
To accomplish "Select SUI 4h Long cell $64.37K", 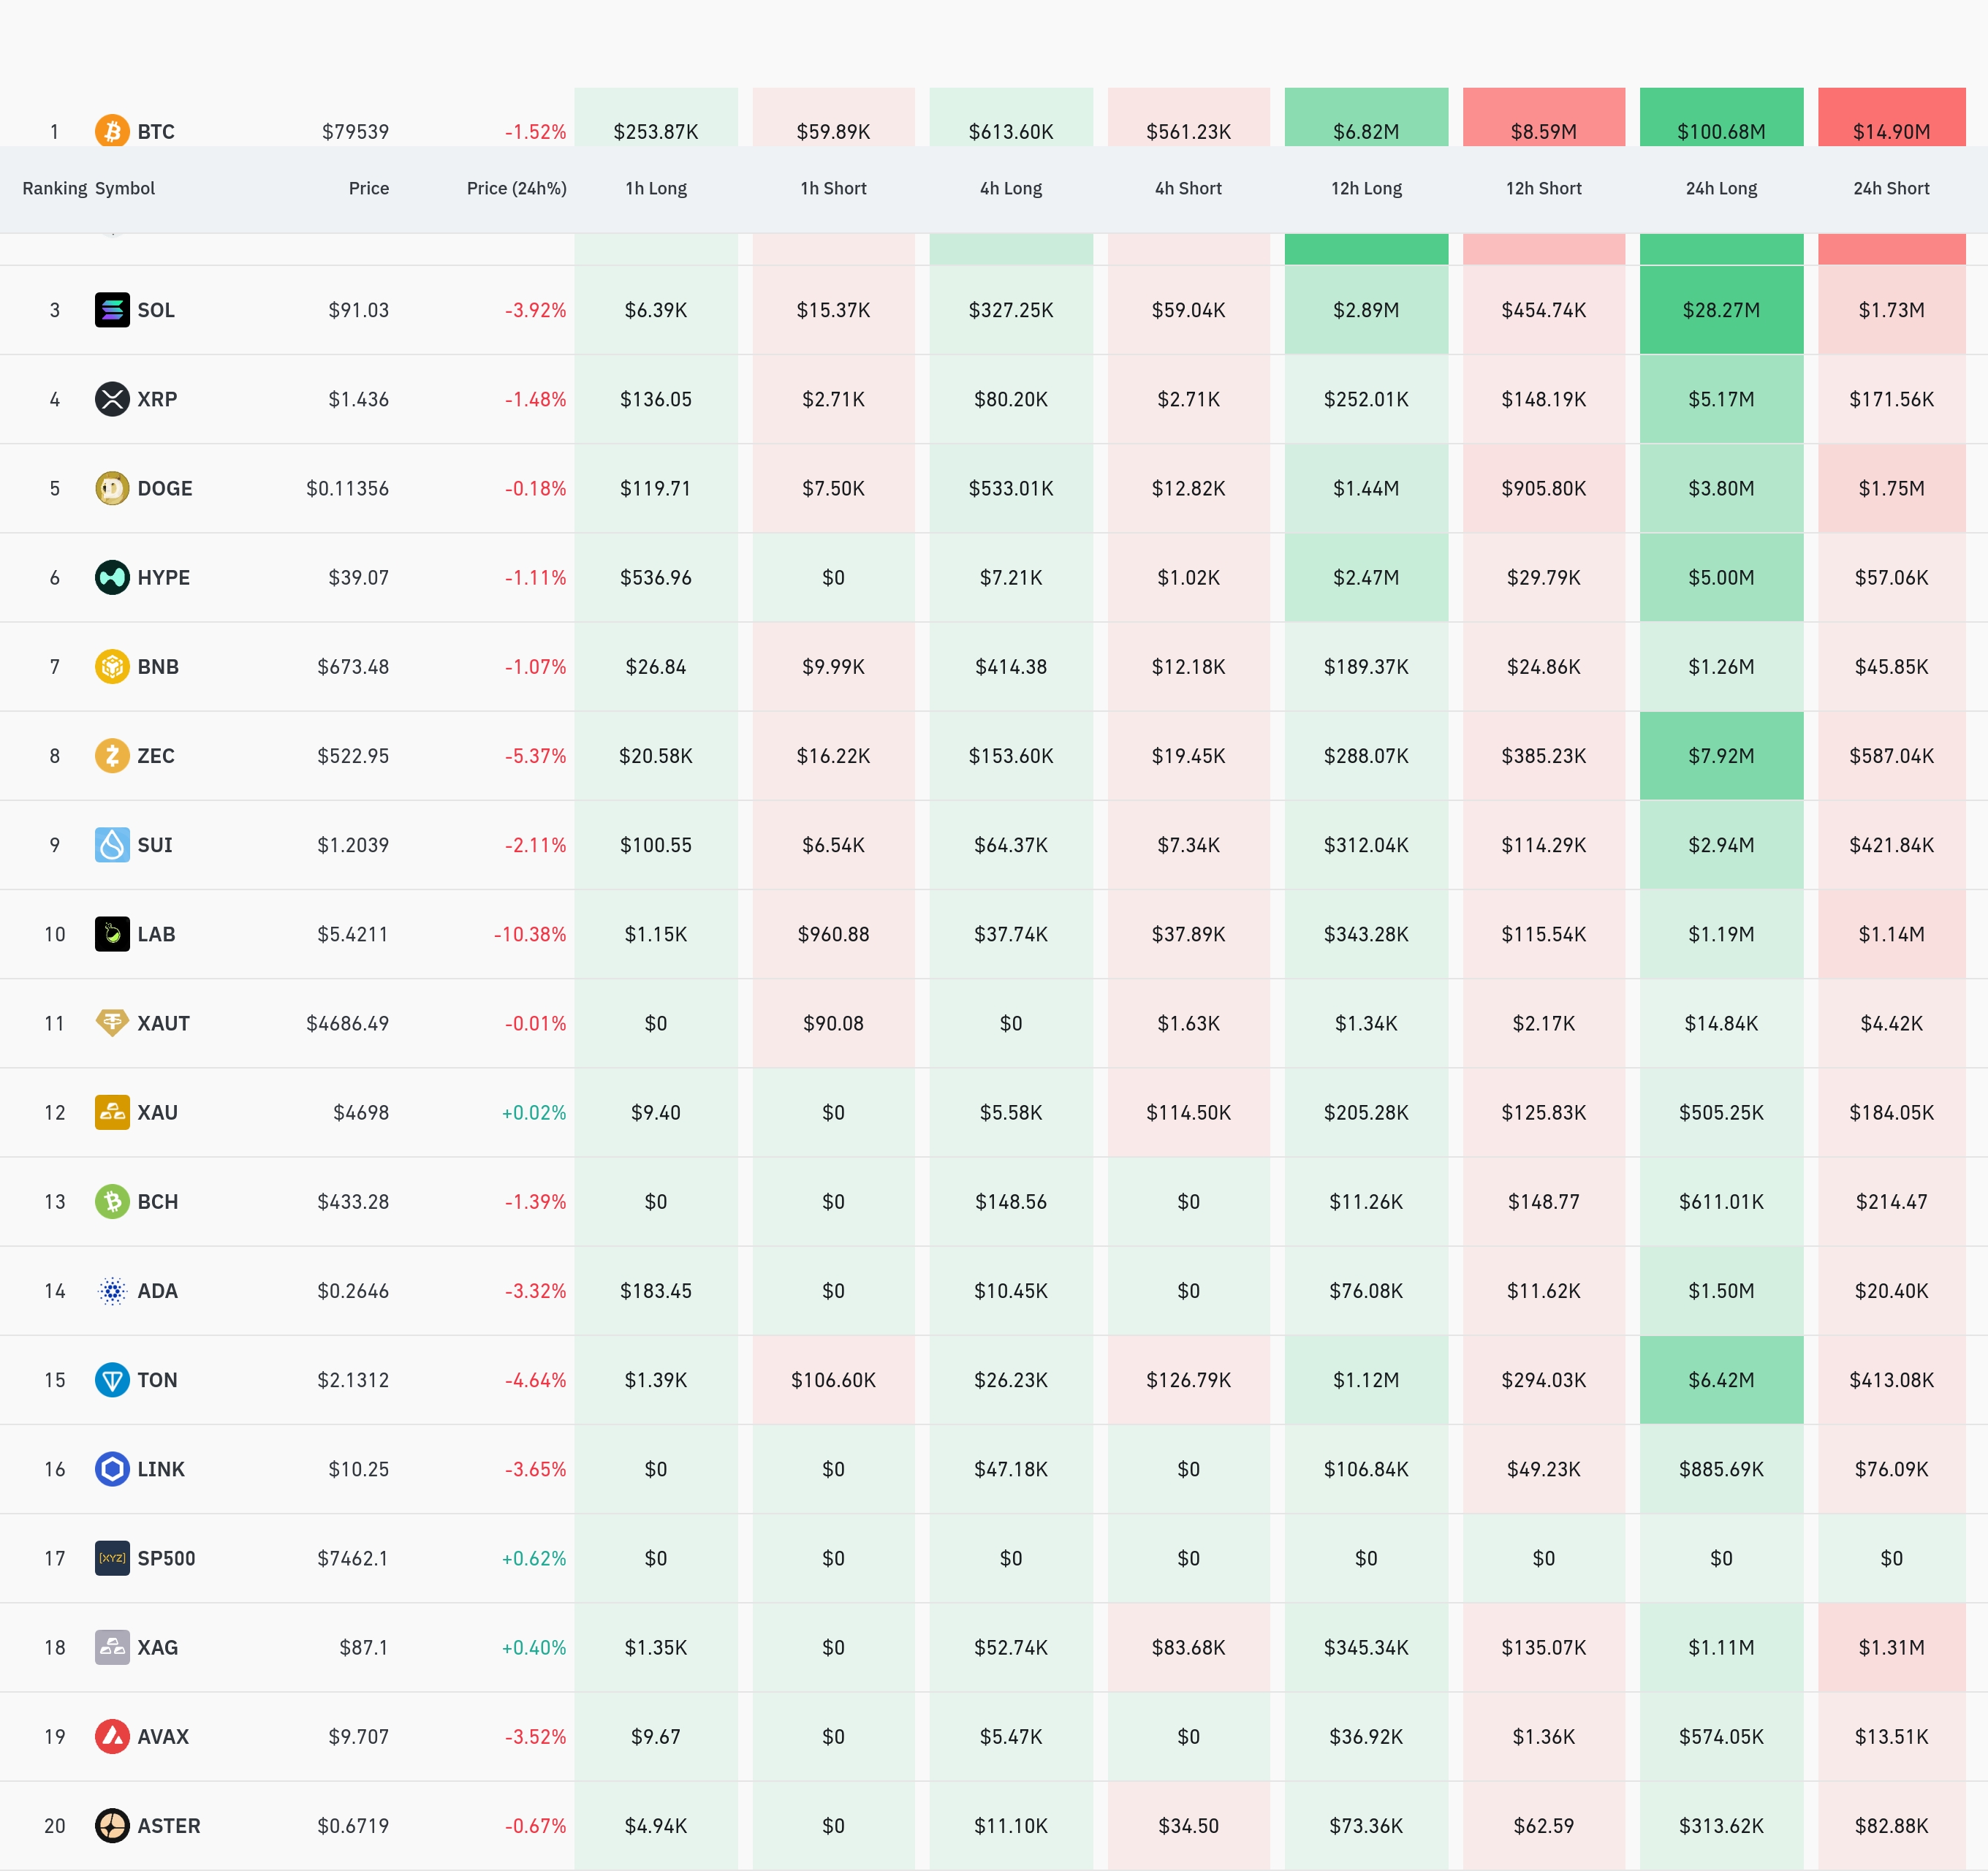I will pos(1011,845).
